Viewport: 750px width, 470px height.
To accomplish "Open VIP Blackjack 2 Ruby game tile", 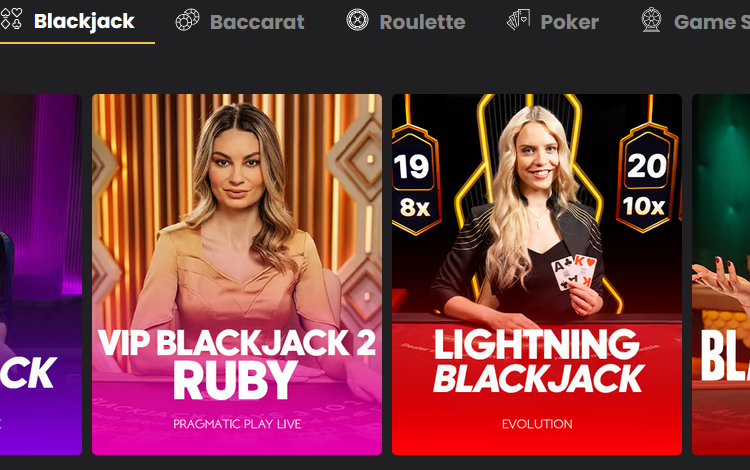I will tap(237, 274).
